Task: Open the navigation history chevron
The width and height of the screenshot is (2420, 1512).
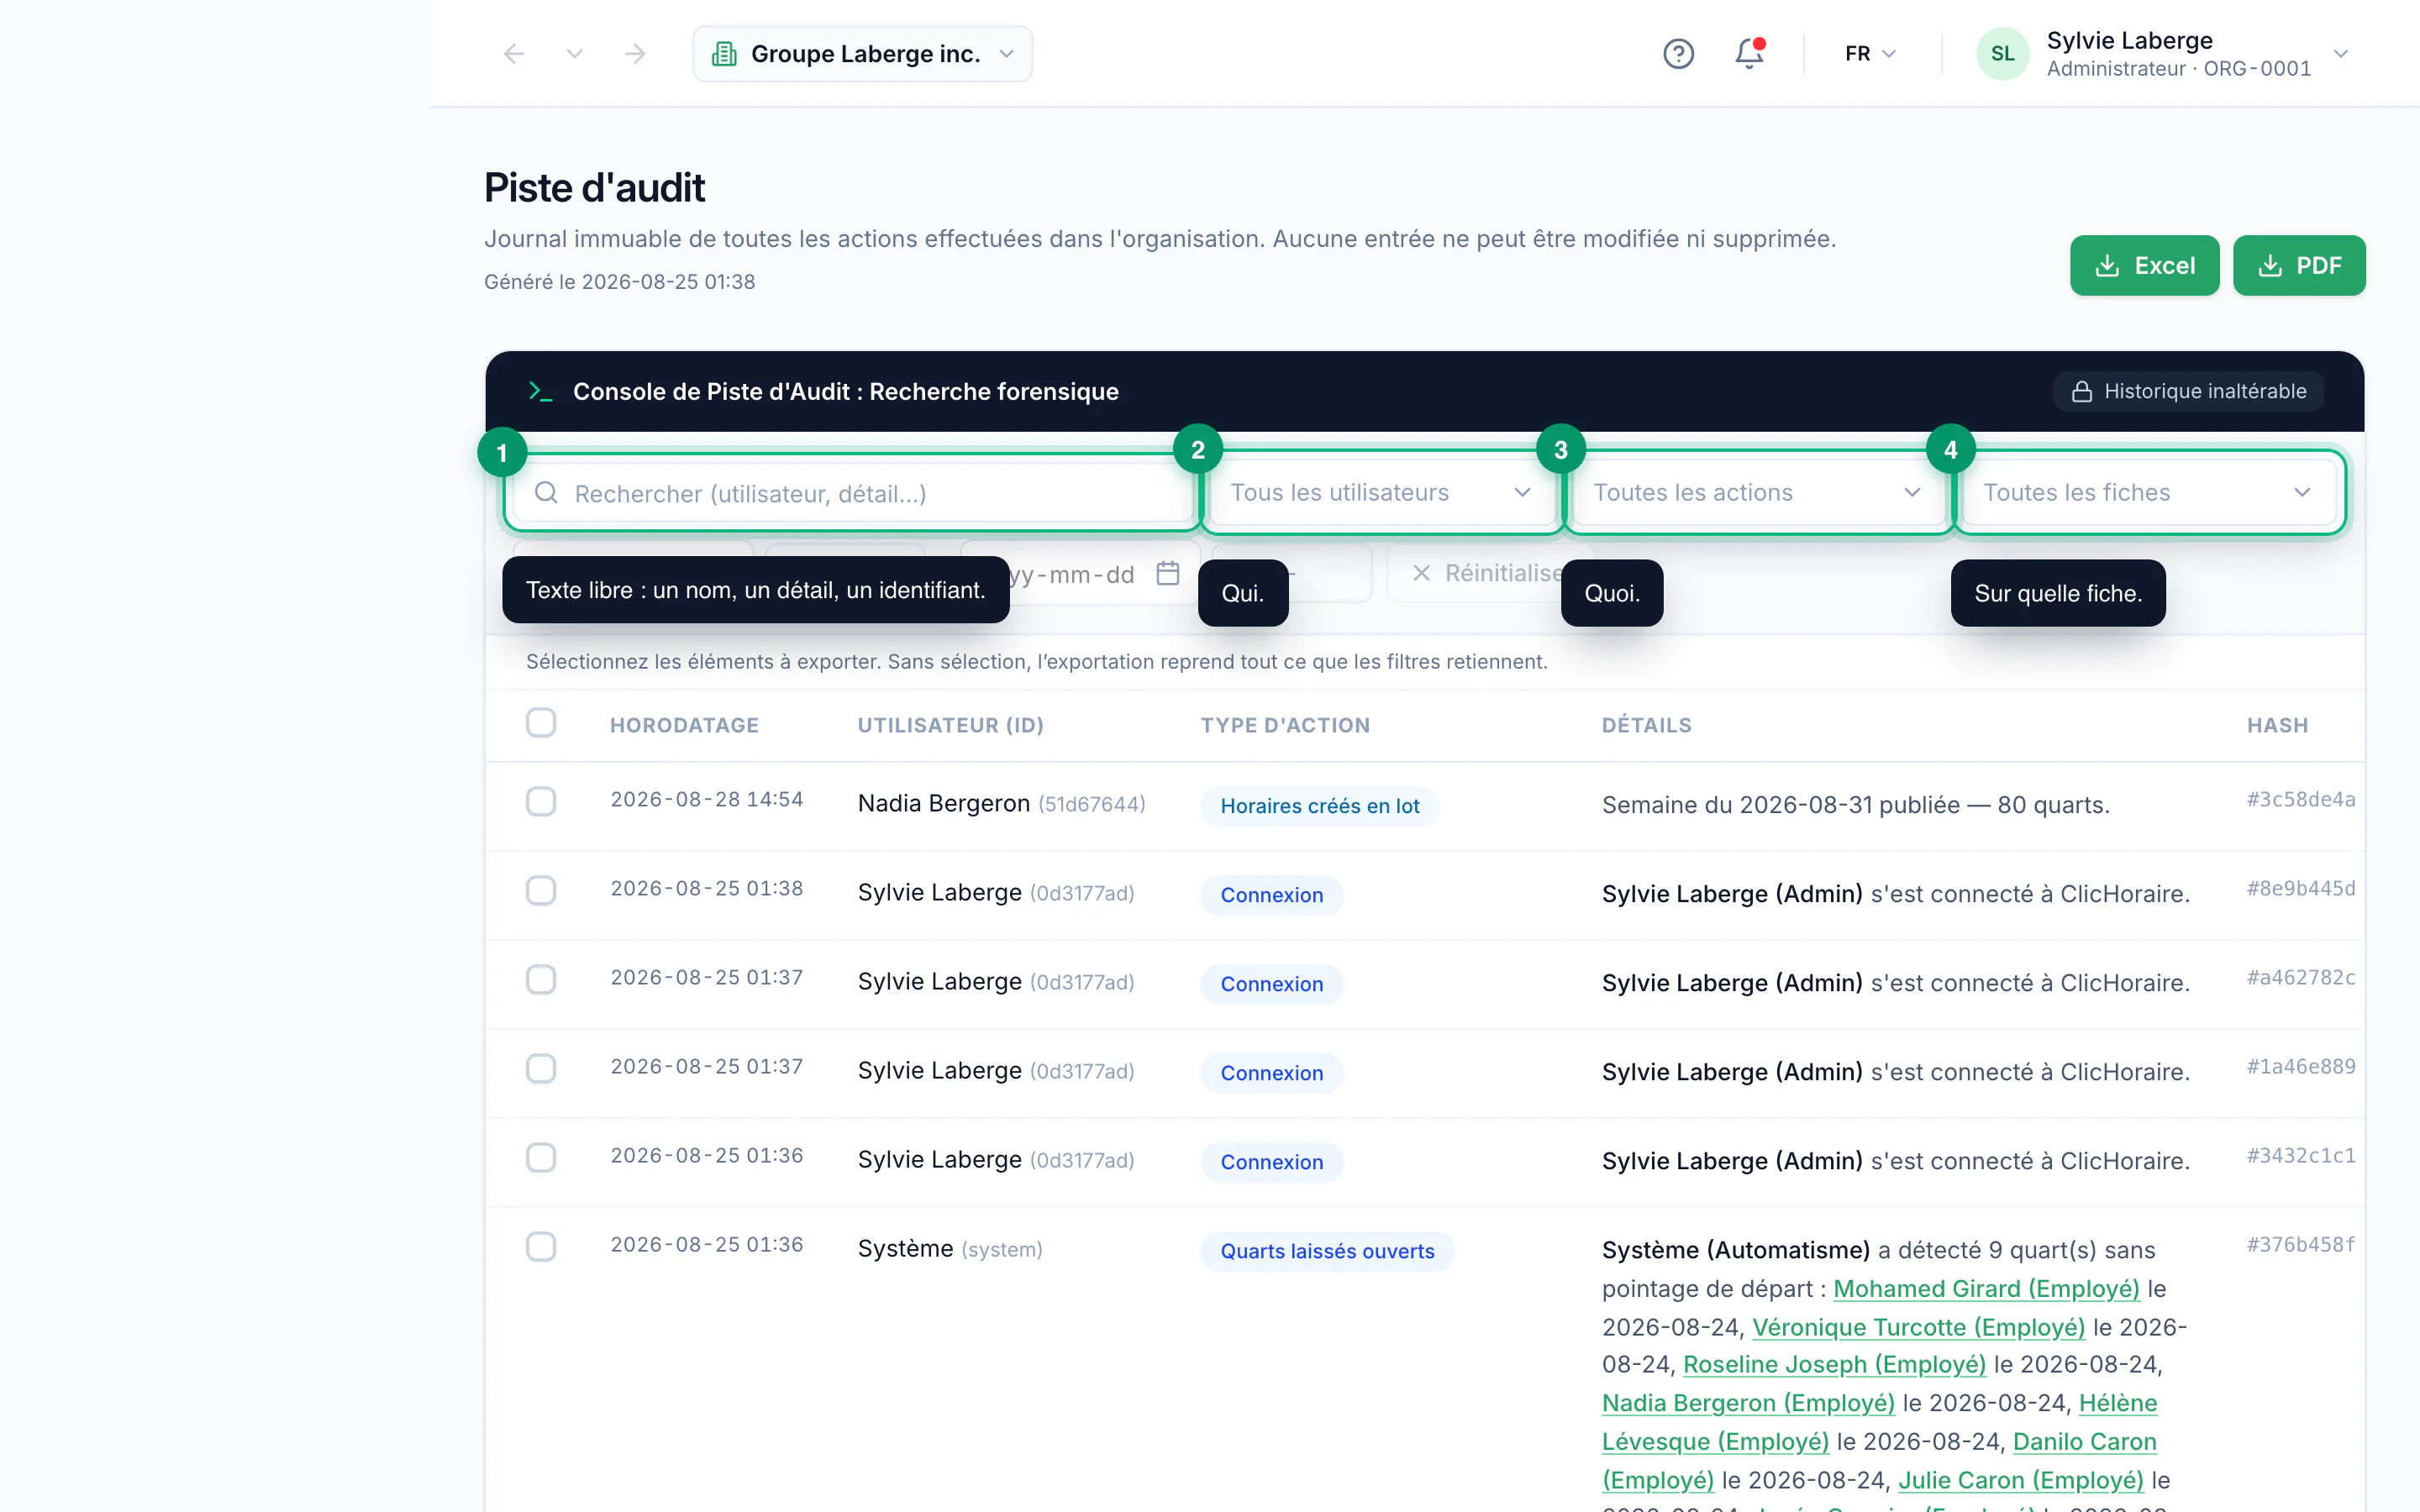Action: click(x=574, y=54)
